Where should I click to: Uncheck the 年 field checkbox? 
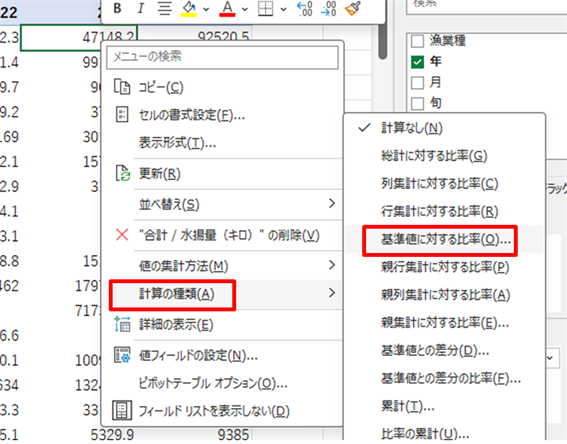pos(417,62)
